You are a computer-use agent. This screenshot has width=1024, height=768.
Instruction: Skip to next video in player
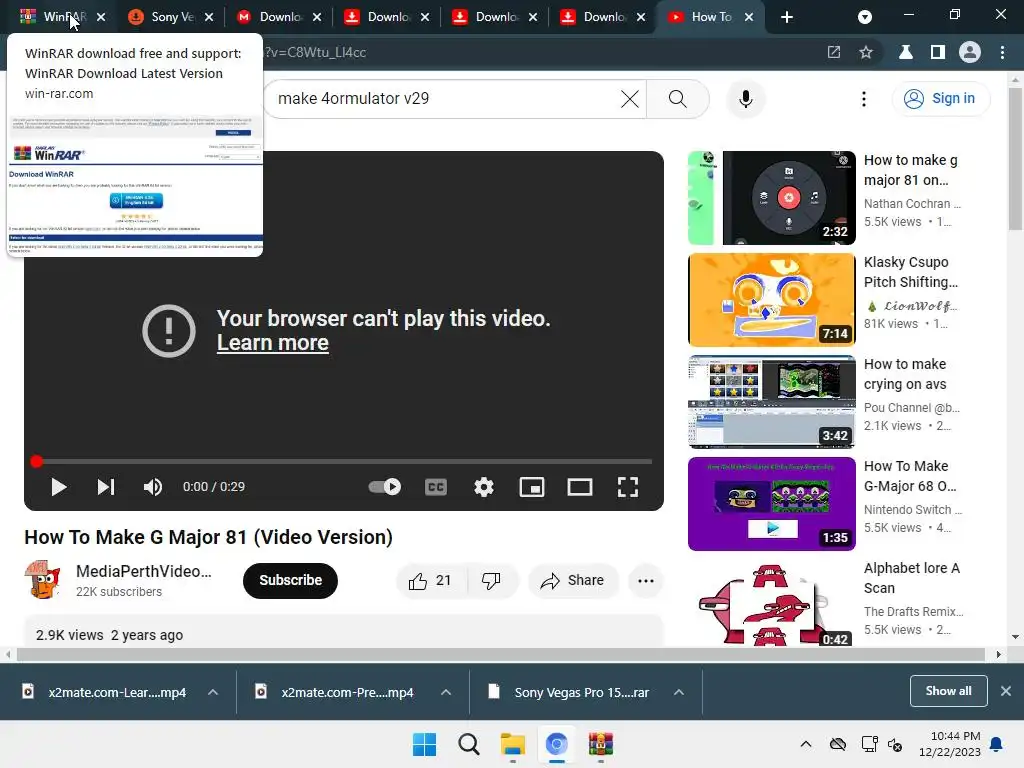click(x=106, y=487)
